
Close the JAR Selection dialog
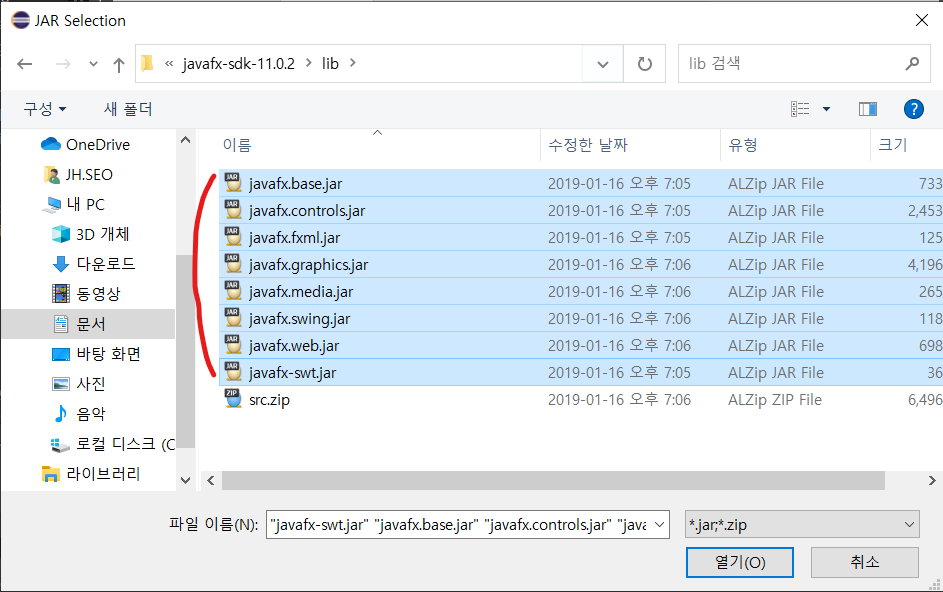click(x=921, y=20)
